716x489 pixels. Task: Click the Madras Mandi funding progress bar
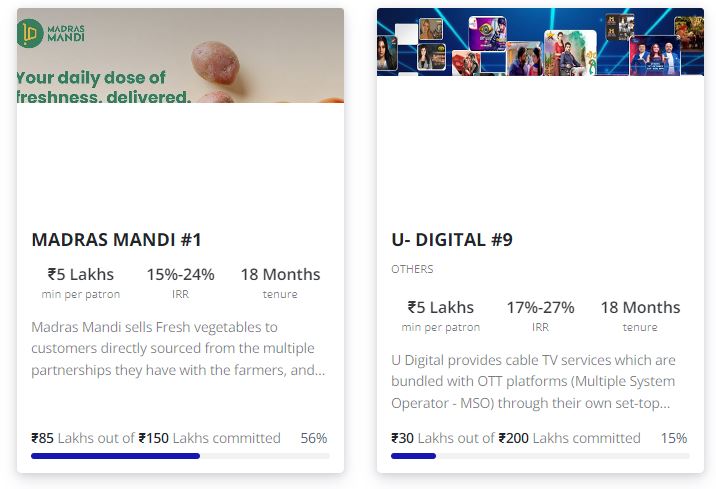pos(180,456)
